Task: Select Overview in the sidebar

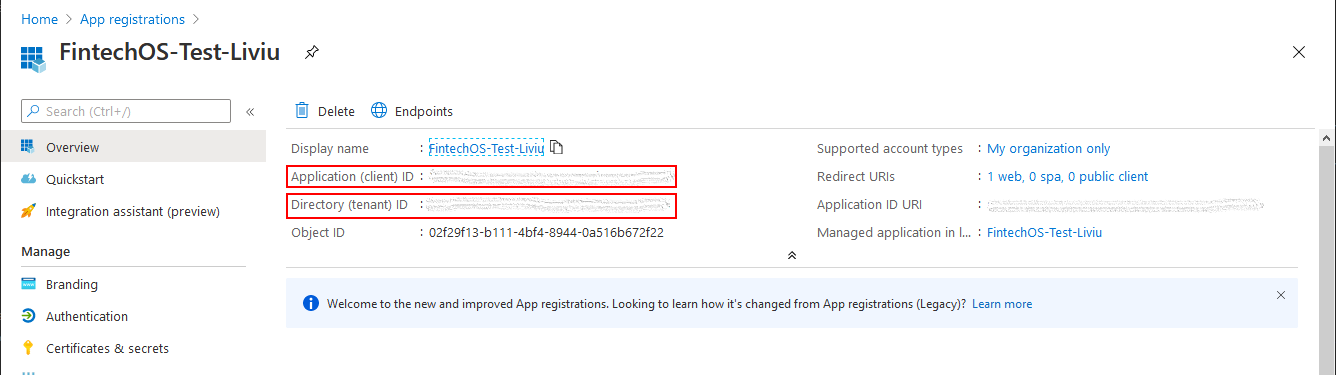Action: click(x=133, y=147)
